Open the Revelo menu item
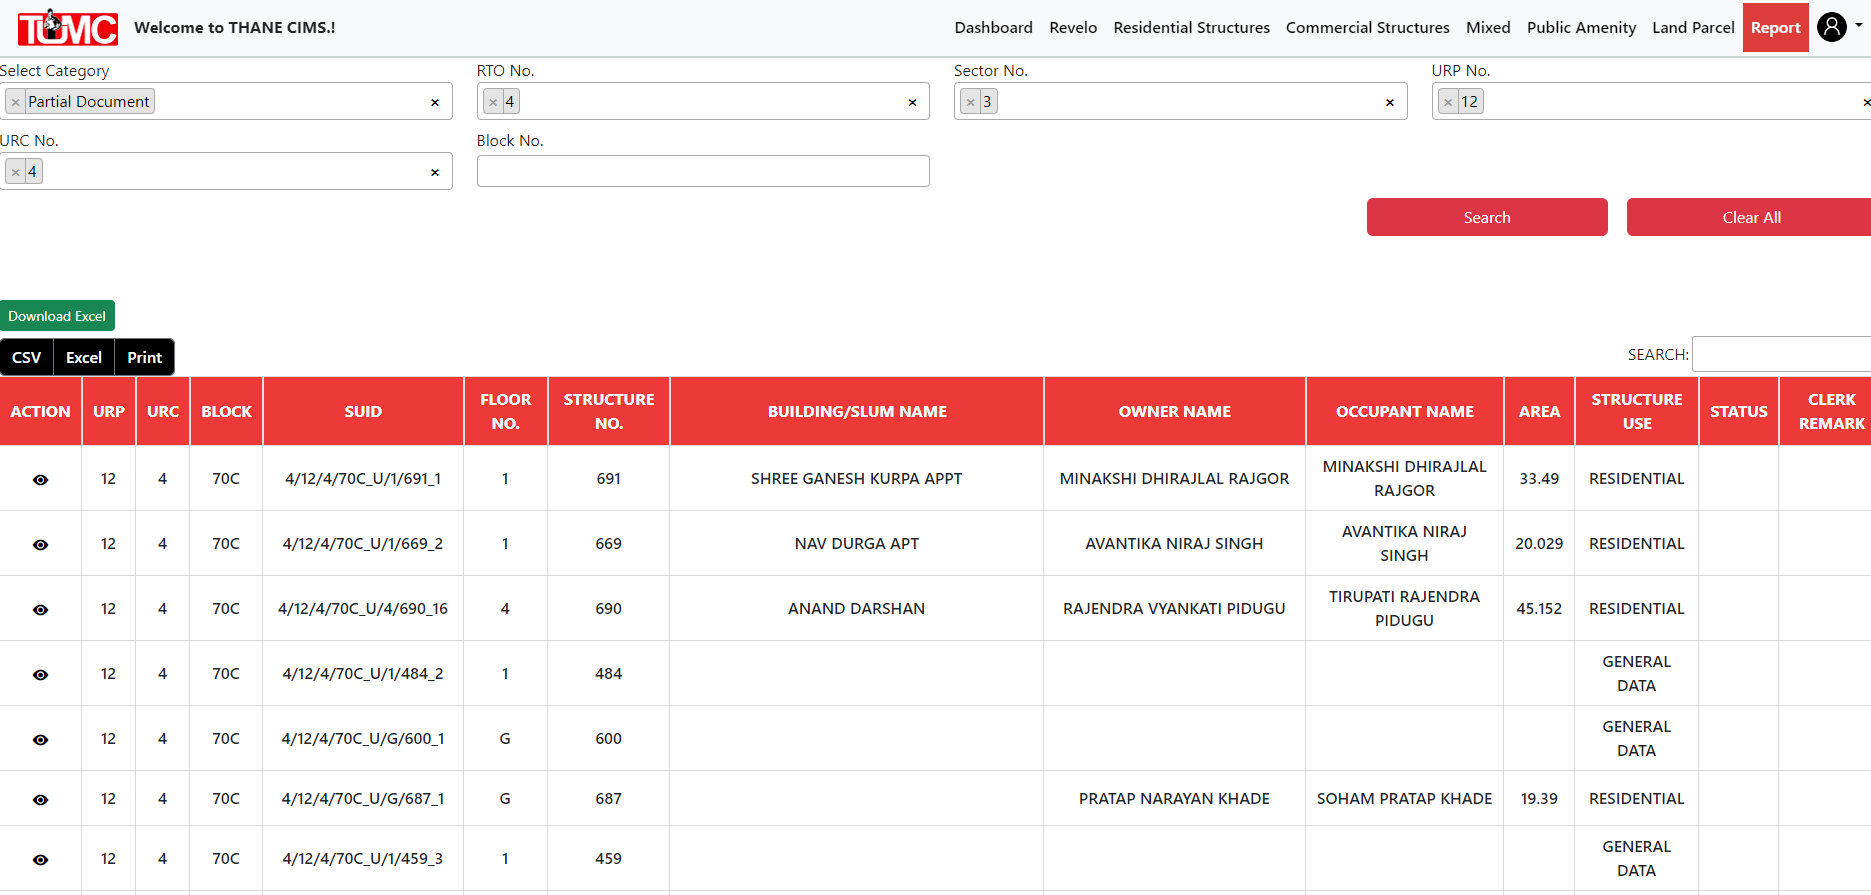Screen dimensions: 1871x895 coord(1073,28)
